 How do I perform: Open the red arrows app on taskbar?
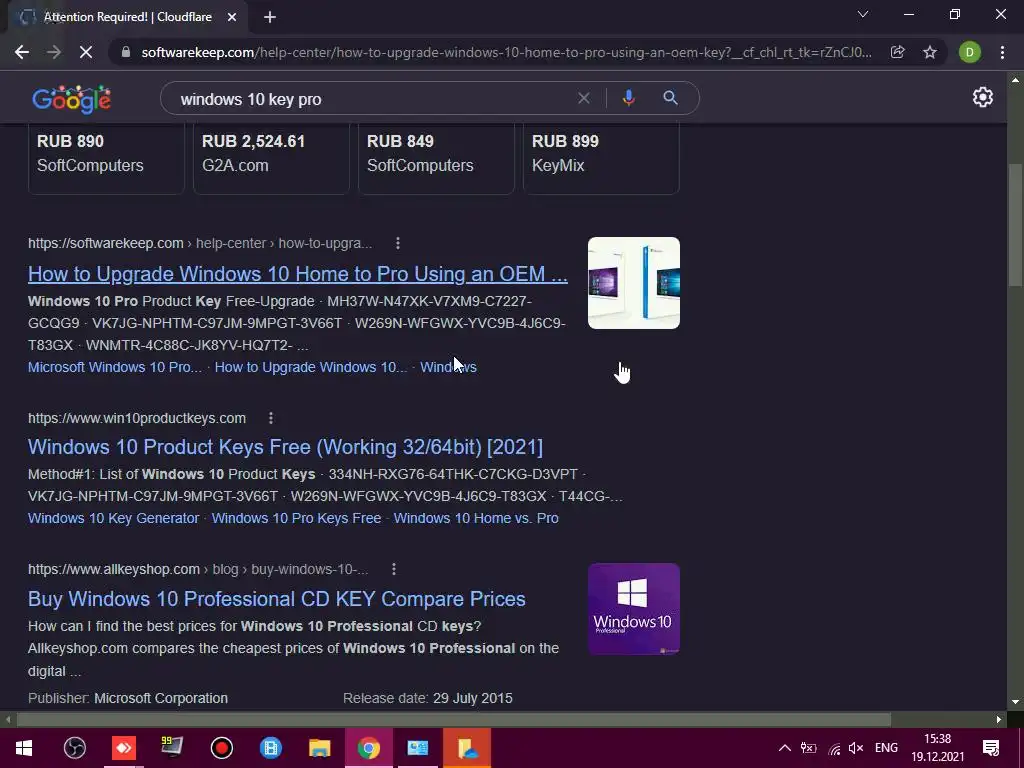(123, 748)
